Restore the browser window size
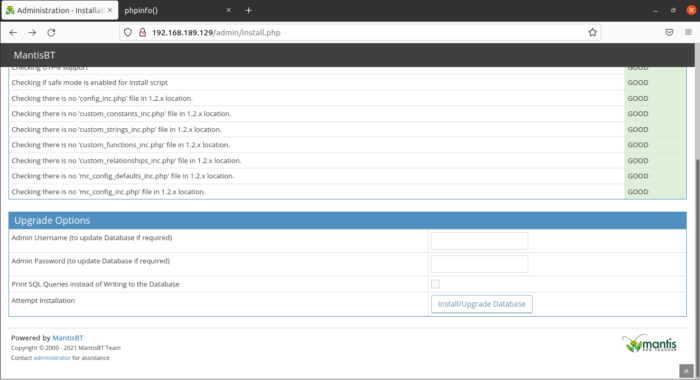Viewport: 700px width, 380px height. coord(673,10)
